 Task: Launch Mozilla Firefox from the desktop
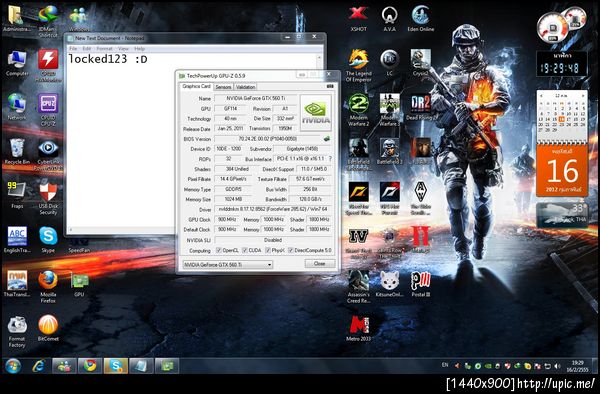click(48, 287)
